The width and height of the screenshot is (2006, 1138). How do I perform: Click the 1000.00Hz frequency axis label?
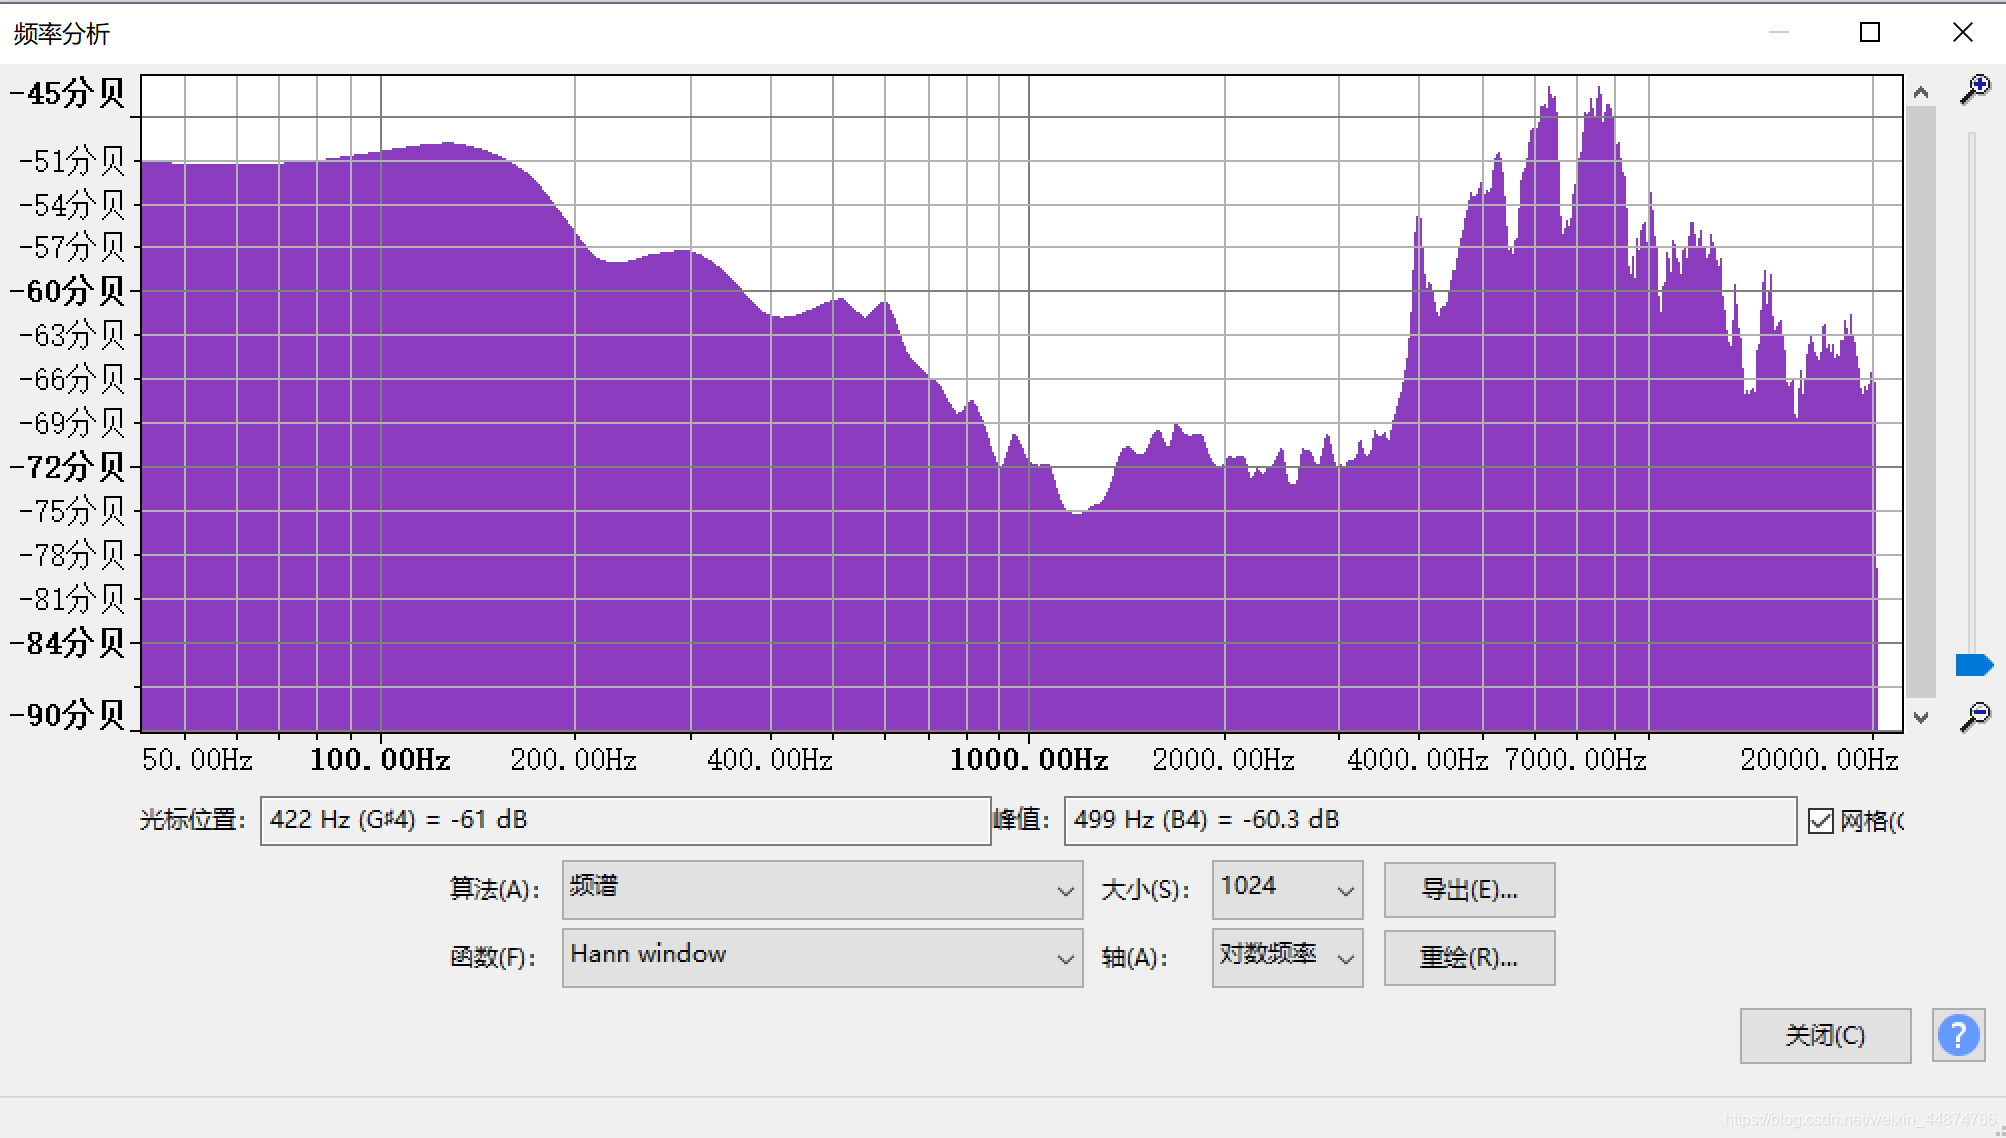(x=1029, y=760)
